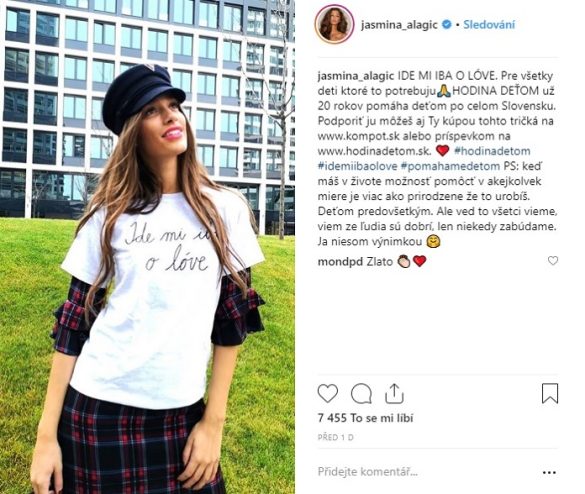Open the #hodinadetom hashtag

coord(492,151)
